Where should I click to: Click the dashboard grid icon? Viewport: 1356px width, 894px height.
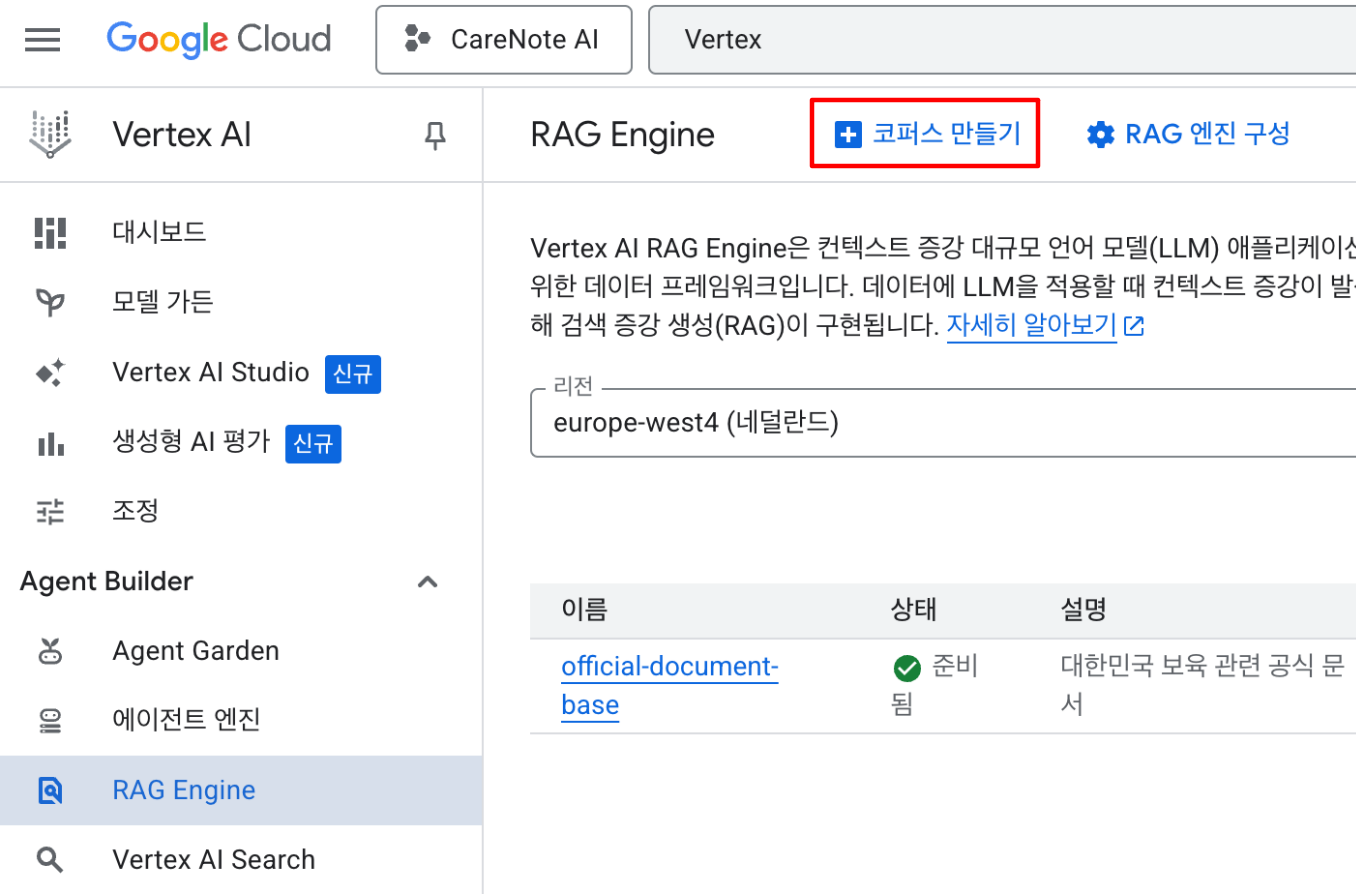(x=50, y=232)
